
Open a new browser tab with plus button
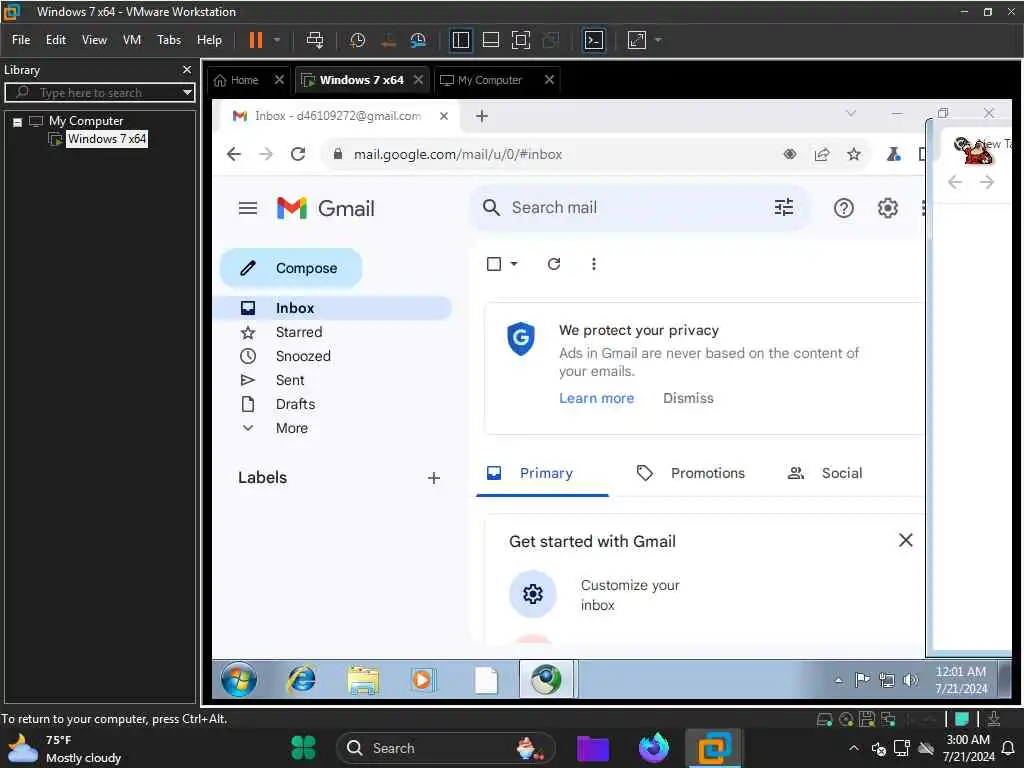tap(482, 116)
